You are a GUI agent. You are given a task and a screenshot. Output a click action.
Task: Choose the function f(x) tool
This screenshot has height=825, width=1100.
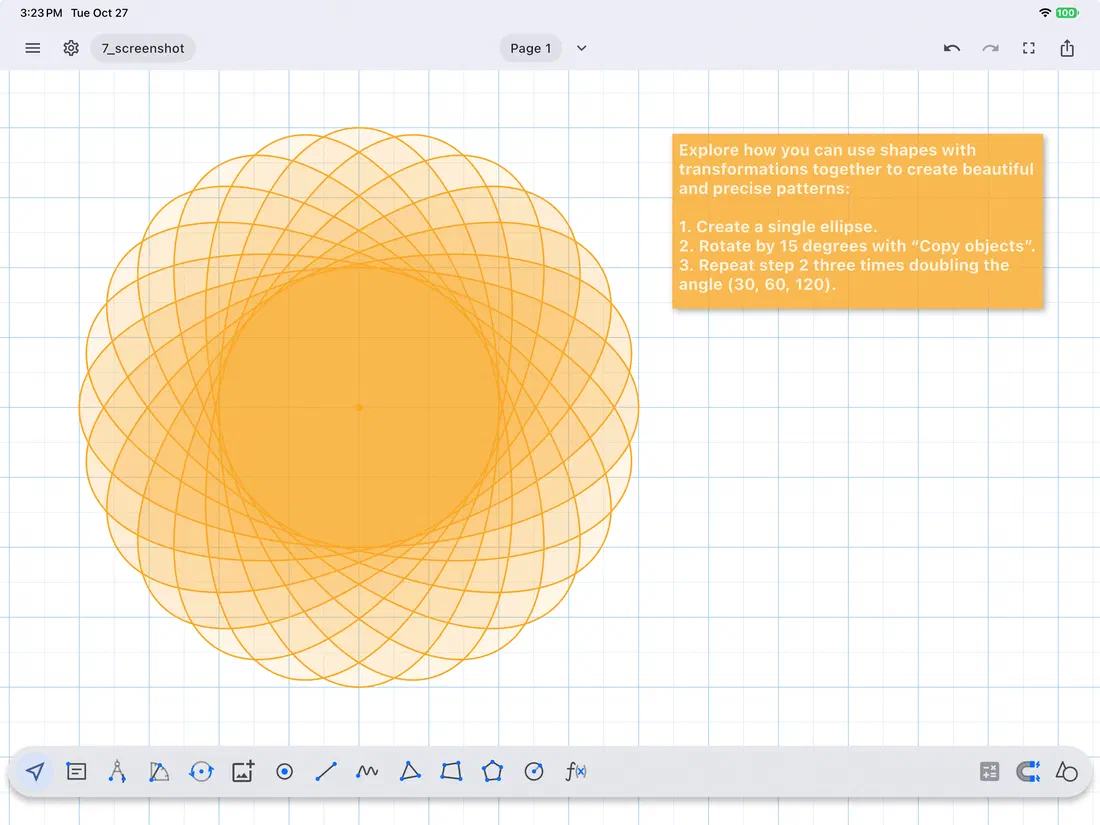(x=575, y=772)
